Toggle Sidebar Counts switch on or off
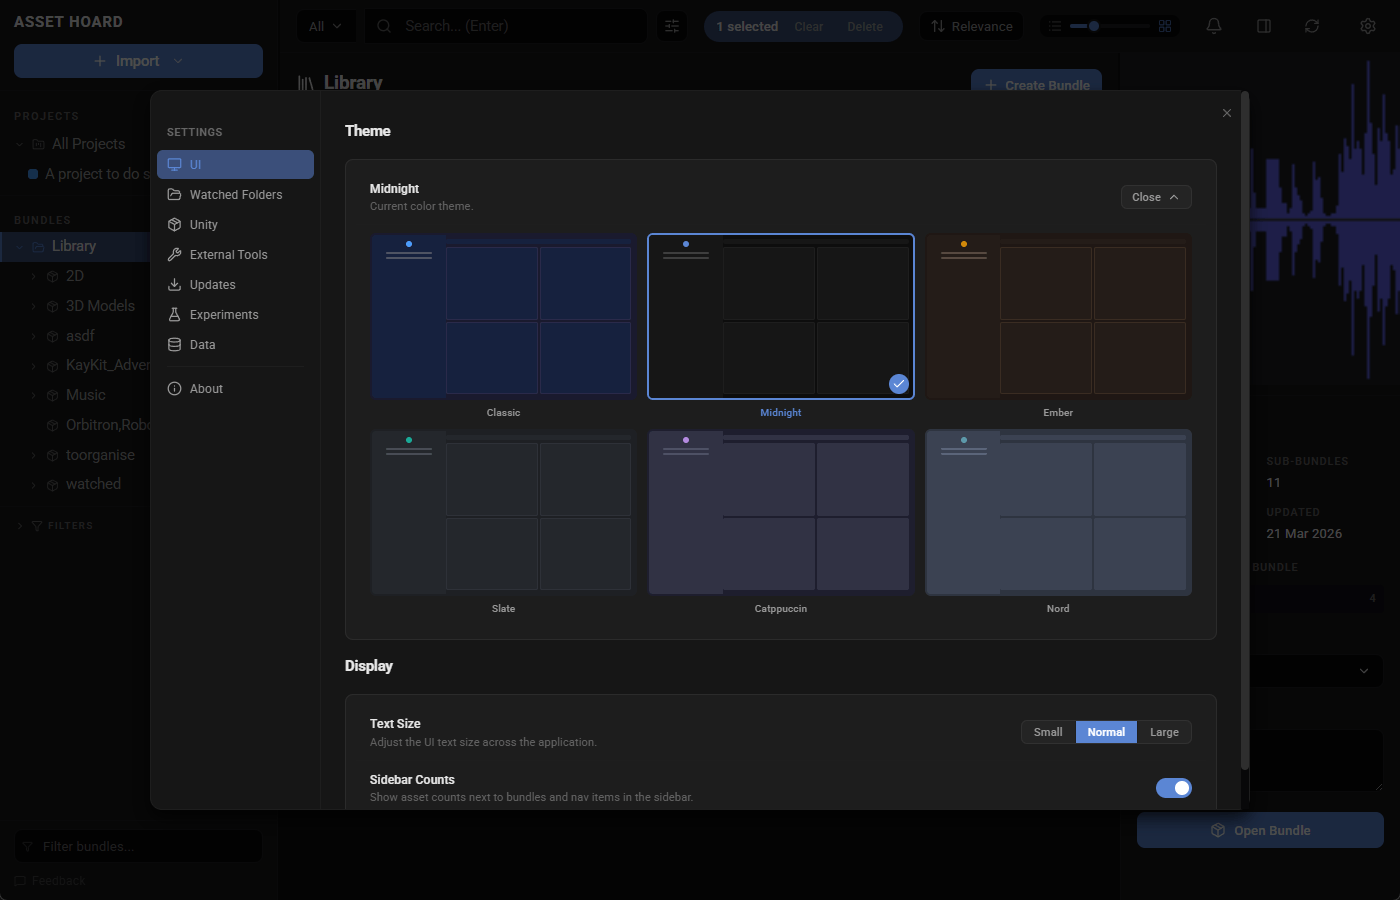Viewport: 1400px width, 900px height. (x=1173, y=788)
